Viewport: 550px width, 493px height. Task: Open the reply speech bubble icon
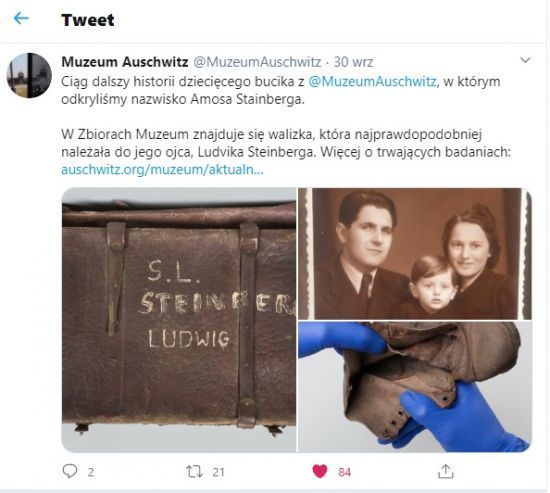click(x=70, y=471)
